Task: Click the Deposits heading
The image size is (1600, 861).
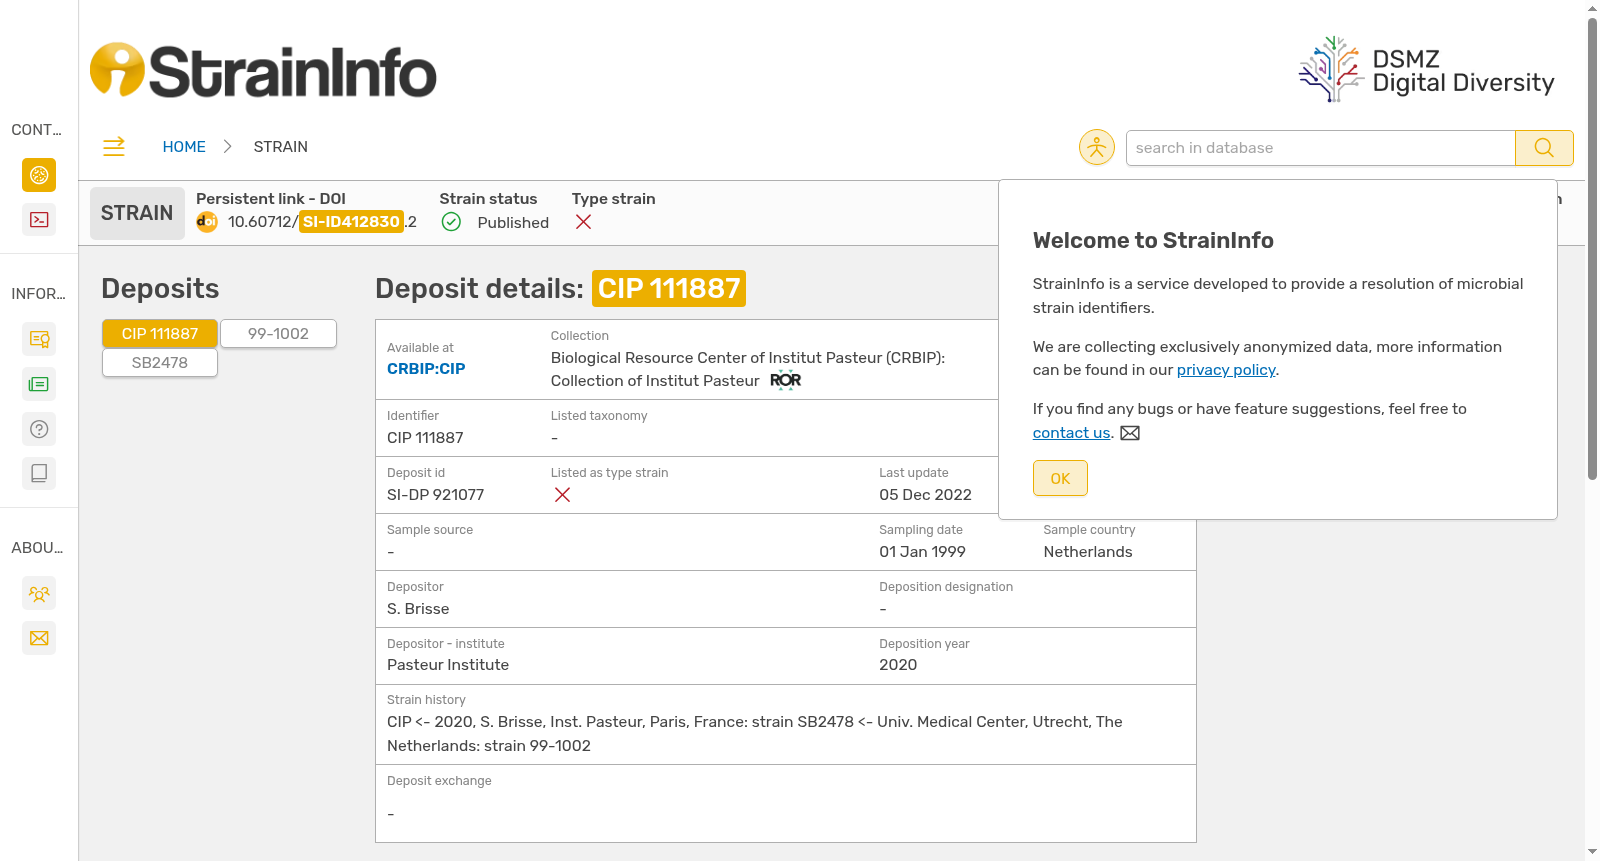Action: 160,289
